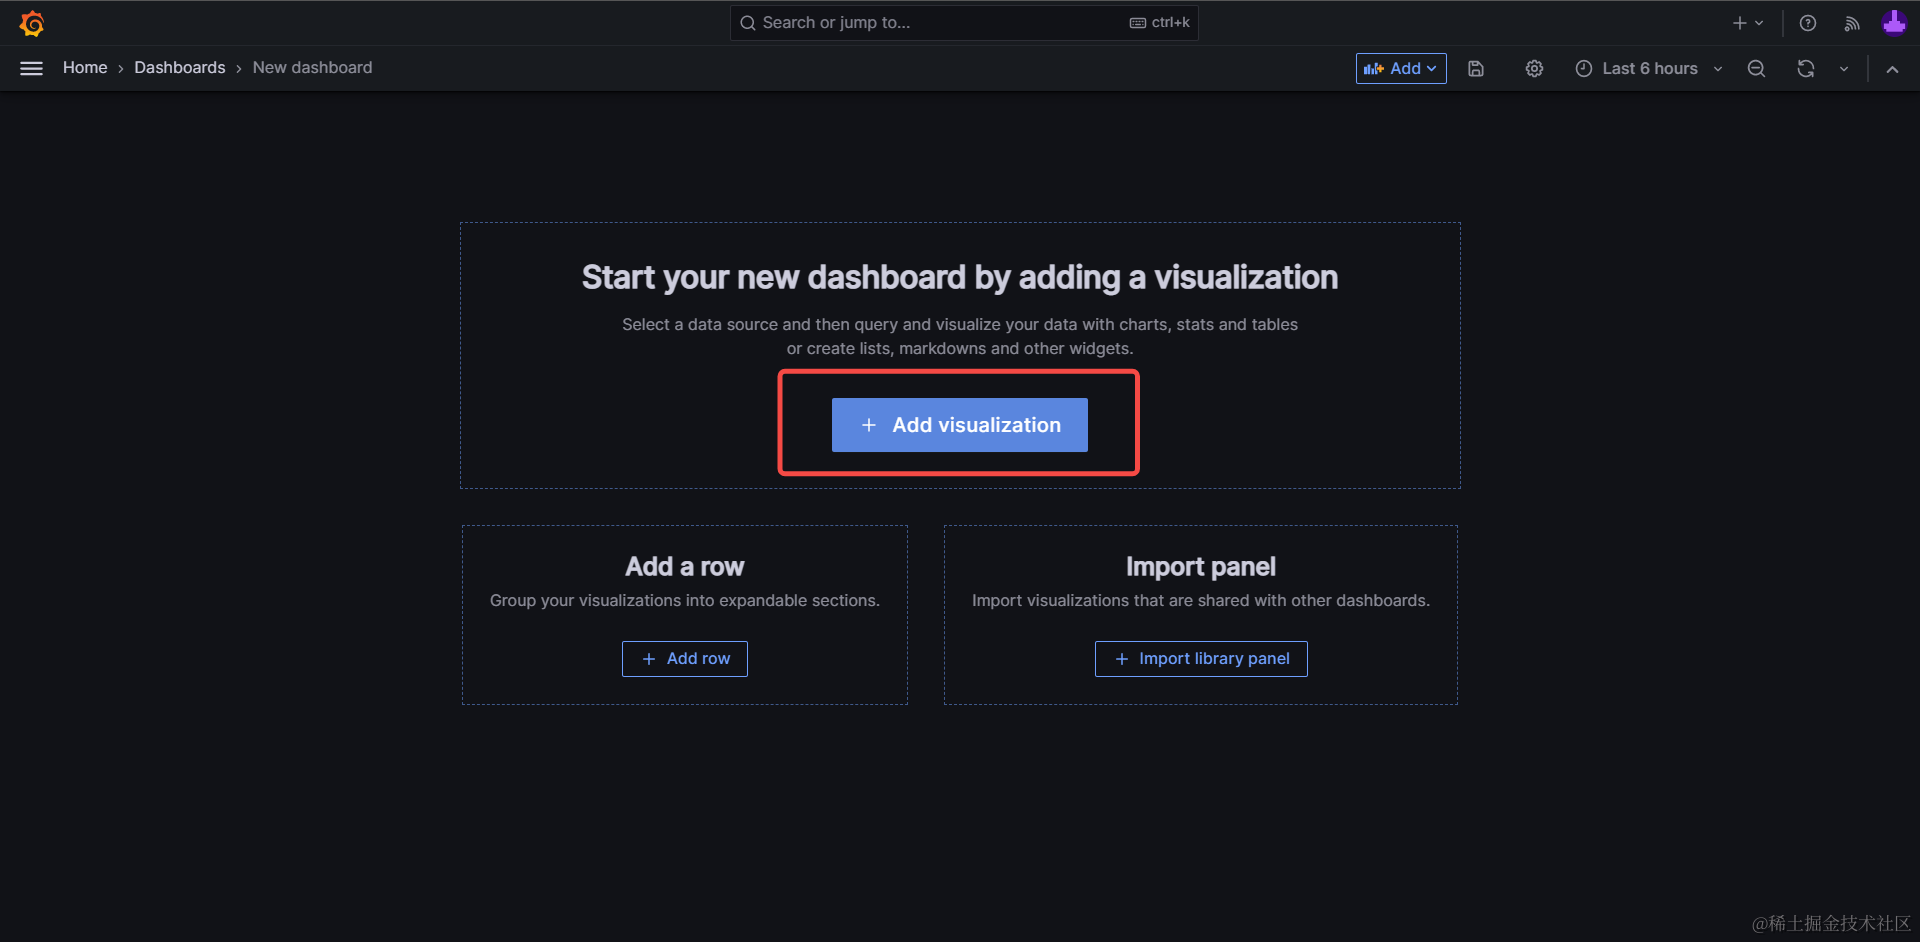The height and width of the screenshot is (942, 1920).
Task: Go to Home breadcrumb
Action: pyautogui.click(x=85, y=67)
